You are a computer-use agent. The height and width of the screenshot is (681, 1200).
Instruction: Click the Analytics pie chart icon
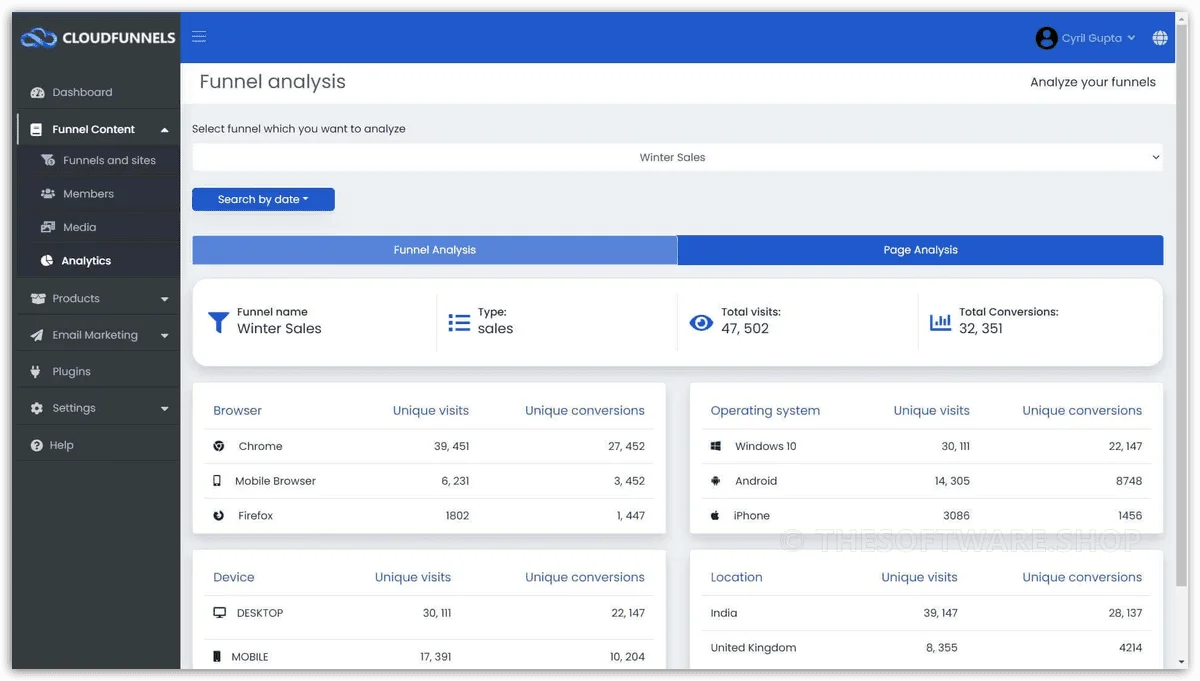tap(47, 261)
